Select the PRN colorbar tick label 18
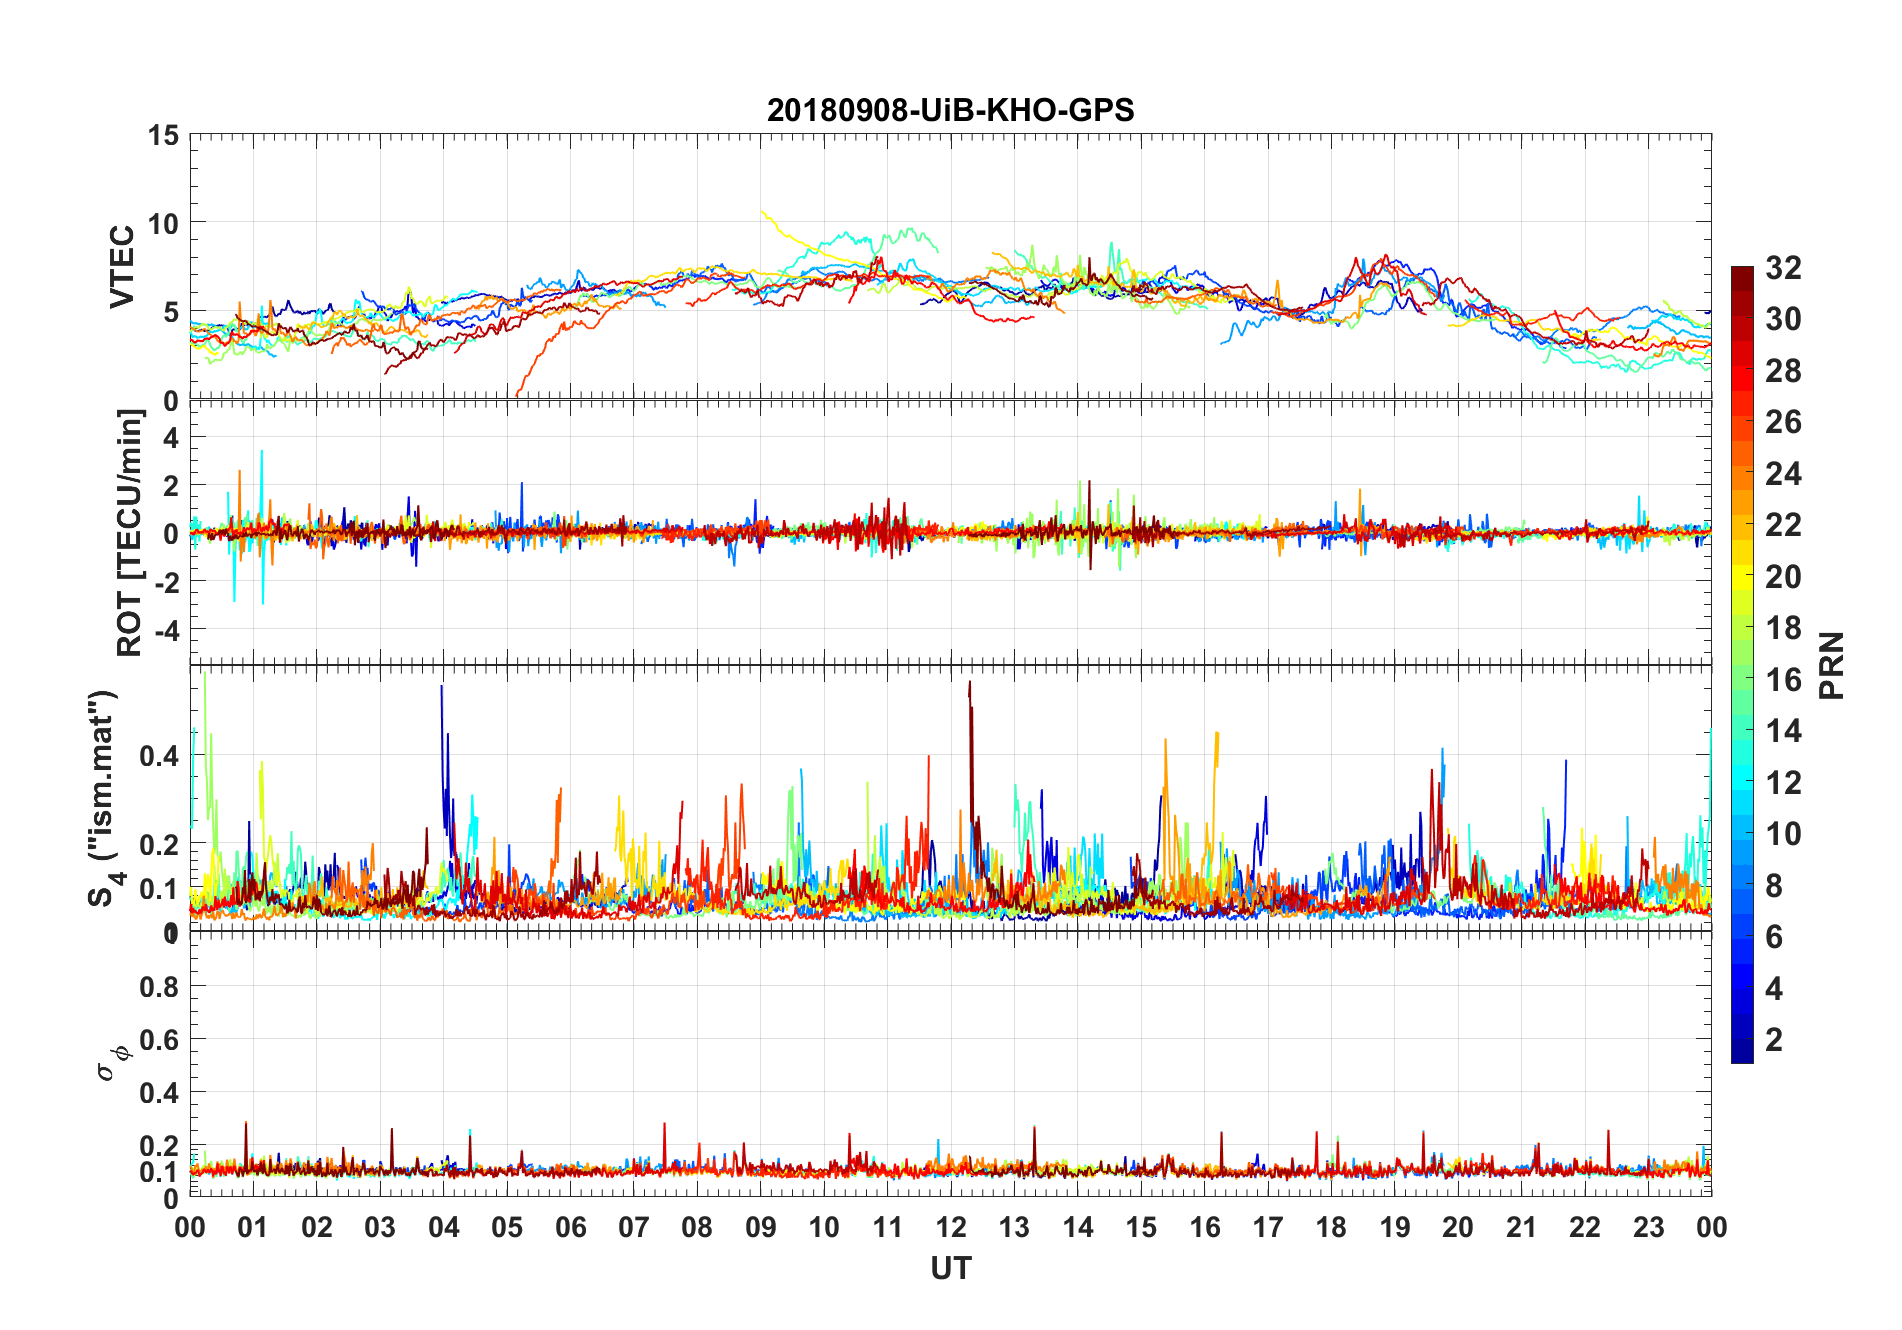Image resolution: width=1902 pixels, height=1330 pixels. 1783,628
